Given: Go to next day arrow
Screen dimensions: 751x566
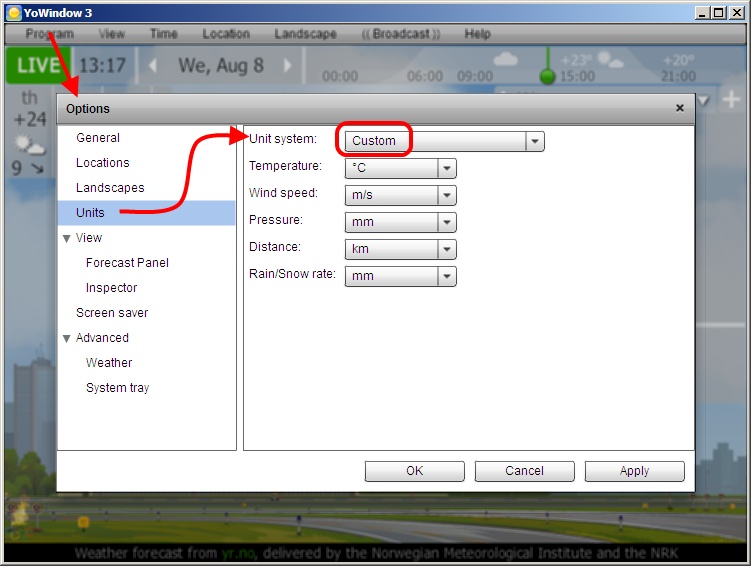Looking at the screenshot, I should pyautogui.click(x=287, y=65).
